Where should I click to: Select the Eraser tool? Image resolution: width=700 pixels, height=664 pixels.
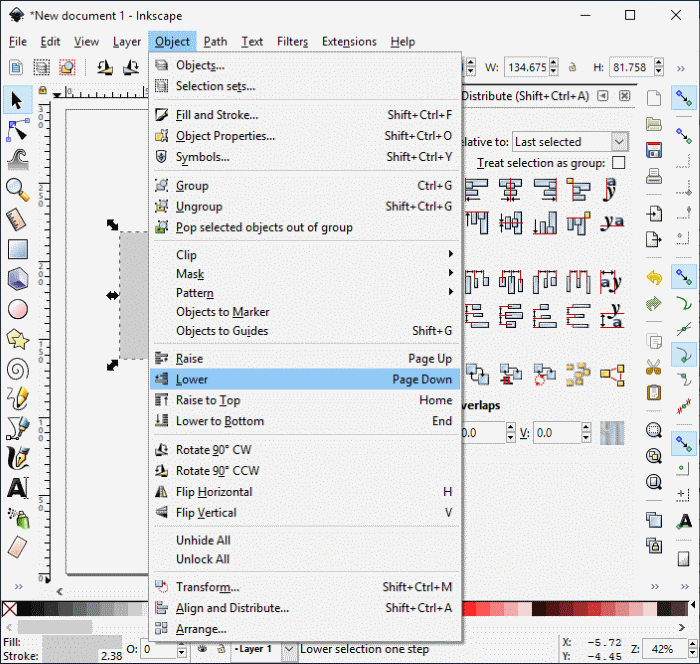[x=18, y=547]
